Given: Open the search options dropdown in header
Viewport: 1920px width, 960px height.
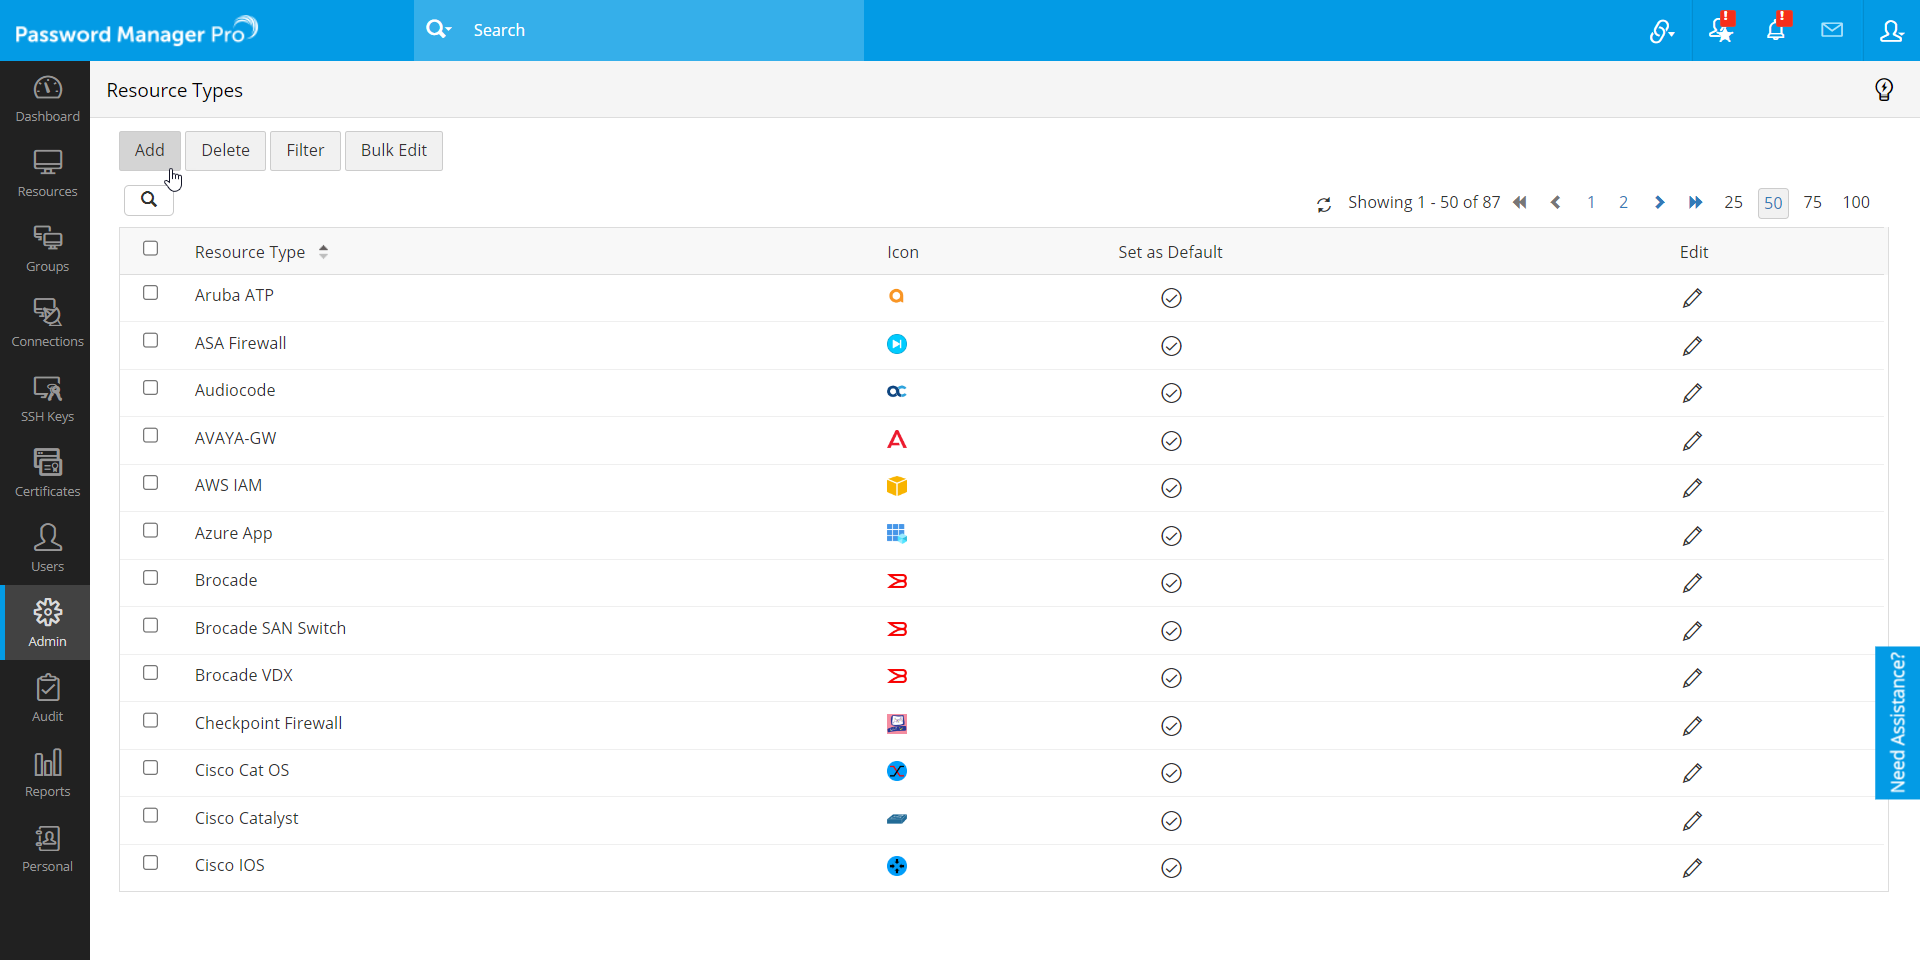Looking at the screenshot, I should (438, 29).
